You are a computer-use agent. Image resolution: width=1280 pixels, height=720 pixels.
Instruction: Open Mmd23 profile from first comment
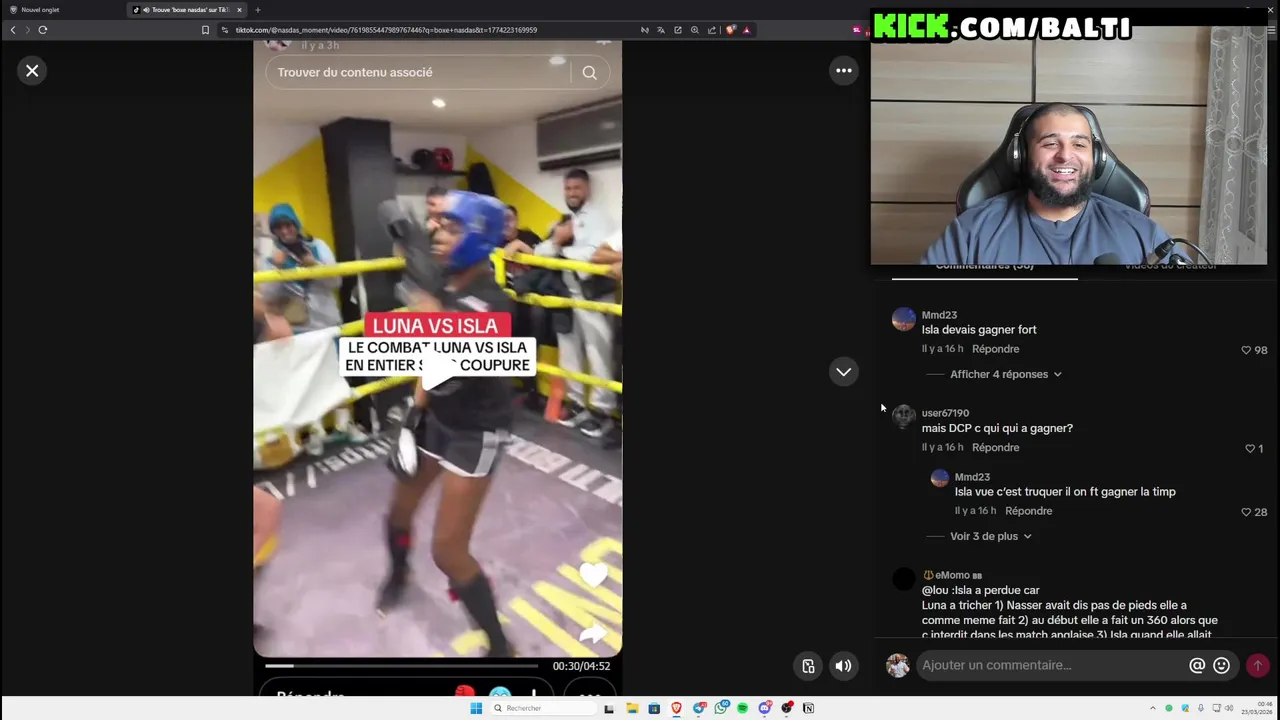[939, 315]
